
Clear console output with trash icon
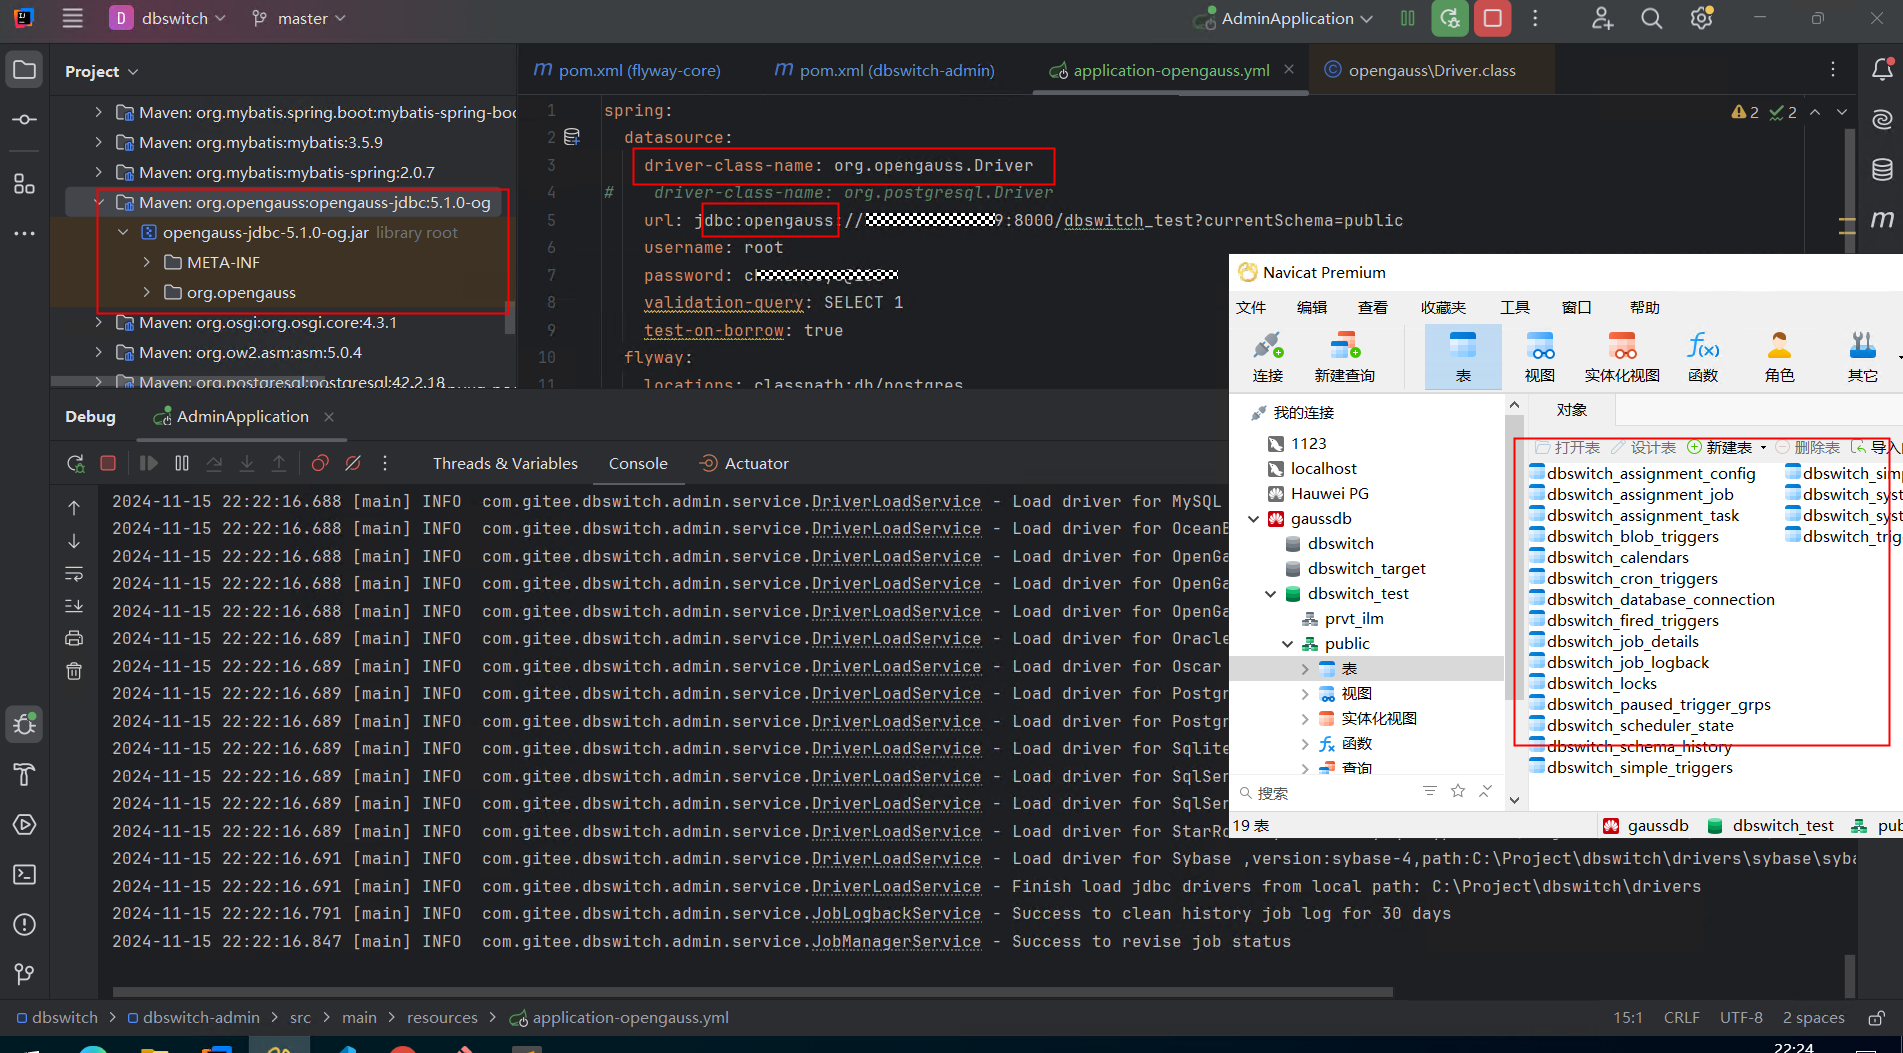coord(74,671)
